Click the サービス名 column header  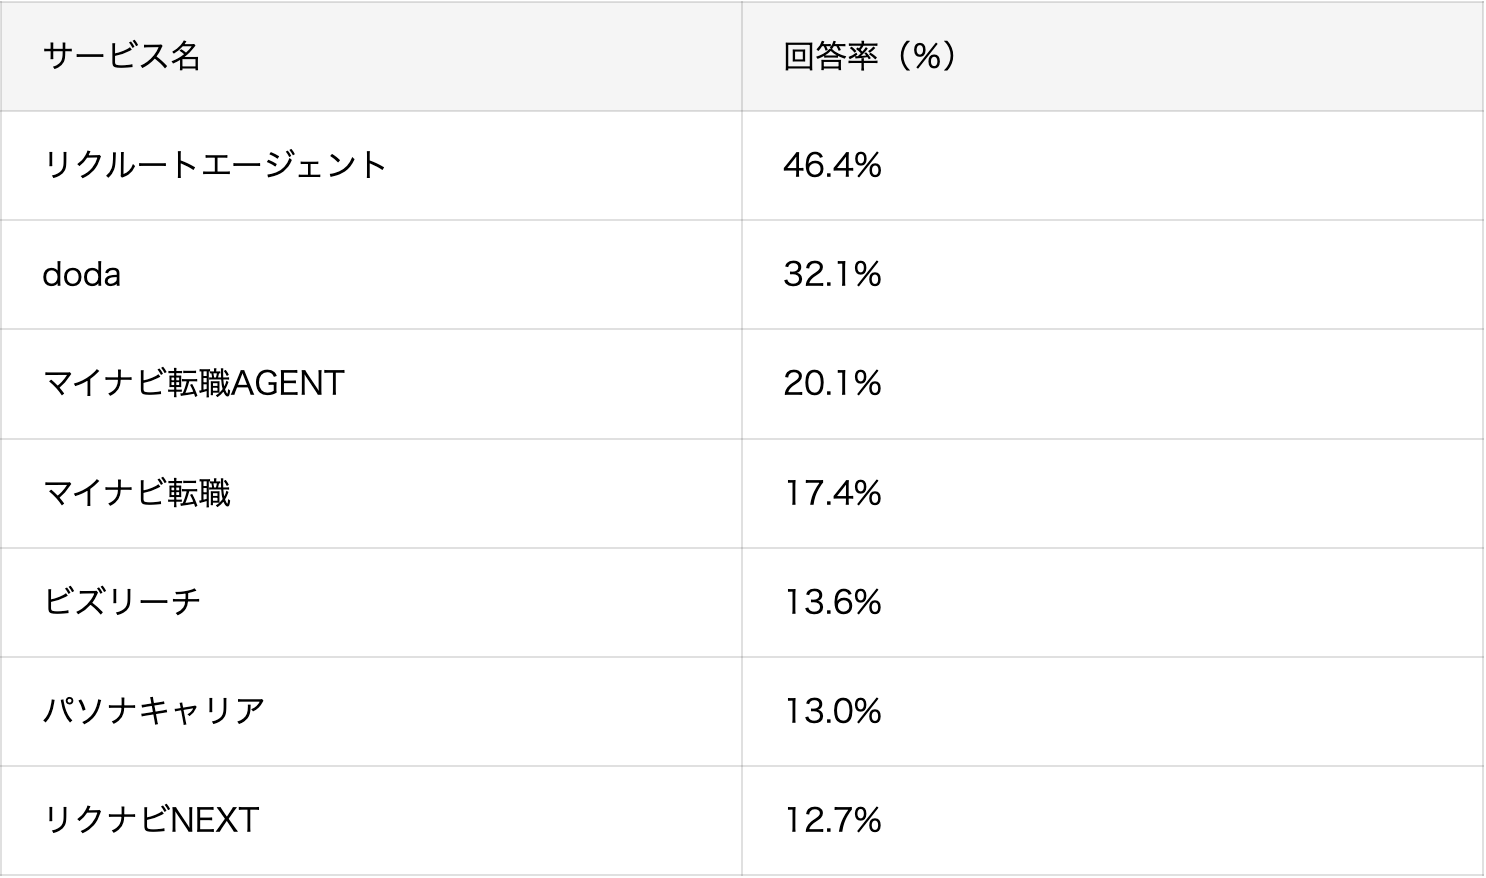tap(121, 56)
